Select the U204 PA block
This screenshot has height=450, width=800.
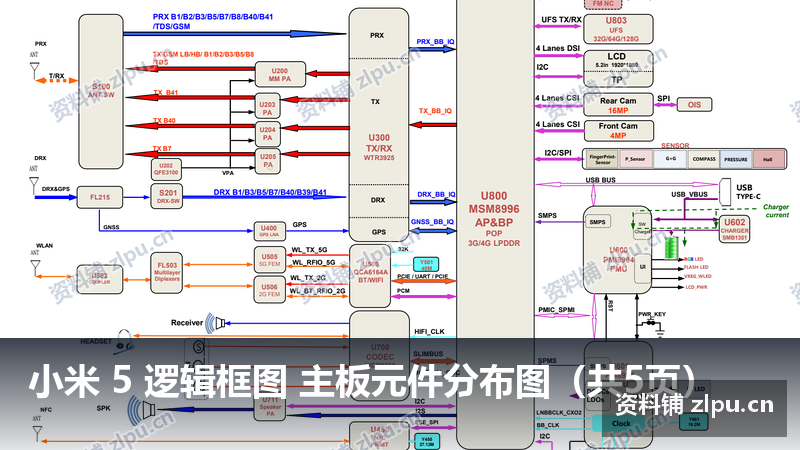click(267, 134)
